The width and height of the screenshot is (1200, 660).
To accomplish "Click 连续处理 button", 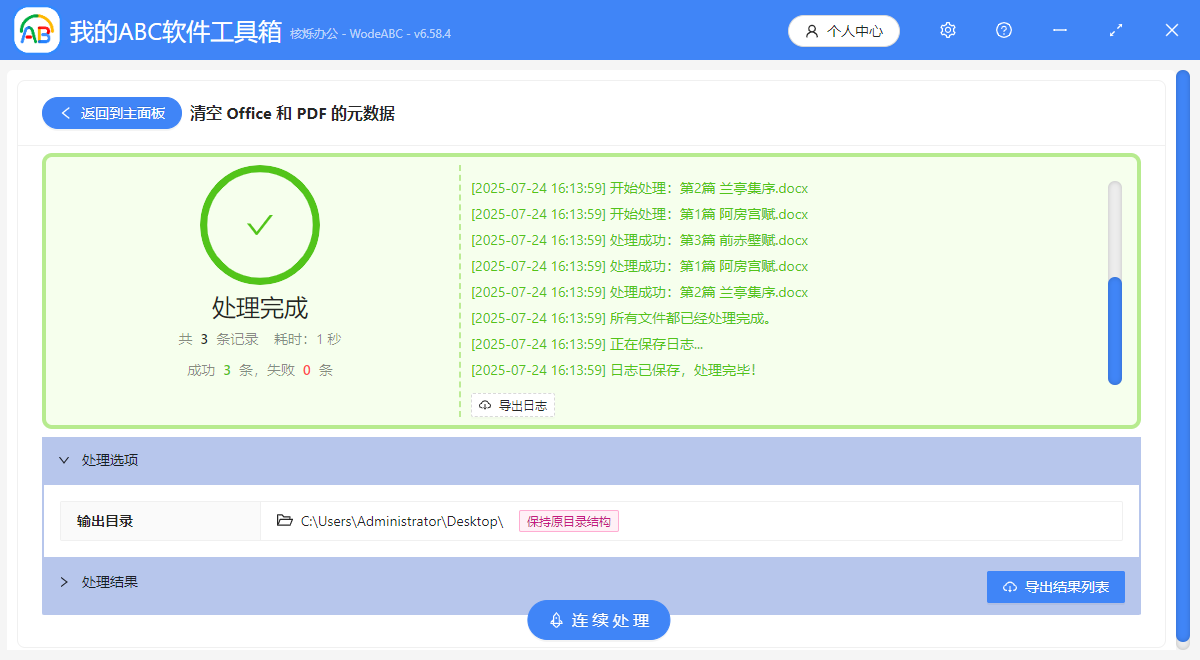I will pyautogui.click(x=599, y=620).
